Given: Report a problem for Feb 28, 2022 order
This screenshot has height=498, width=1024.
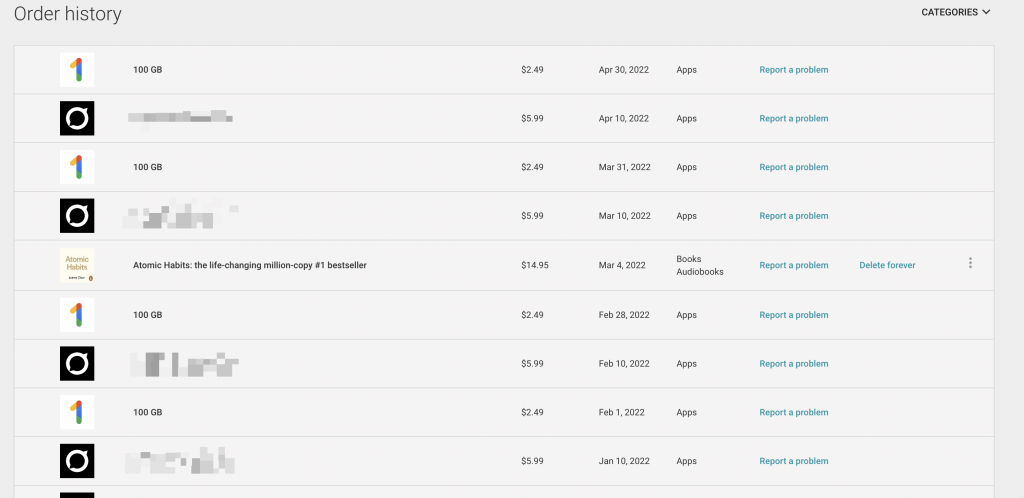Looking at the screenshot, I should (793, 315).
